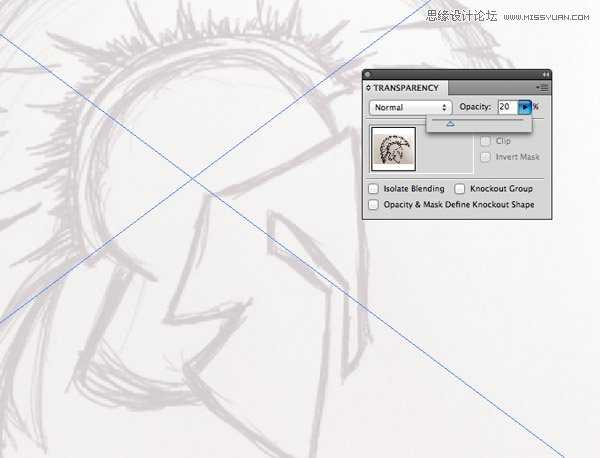The height and width of the screenshot is (458, 600).
Task: Enable Isolate Blending checkbox
Action: pos(373,189)
